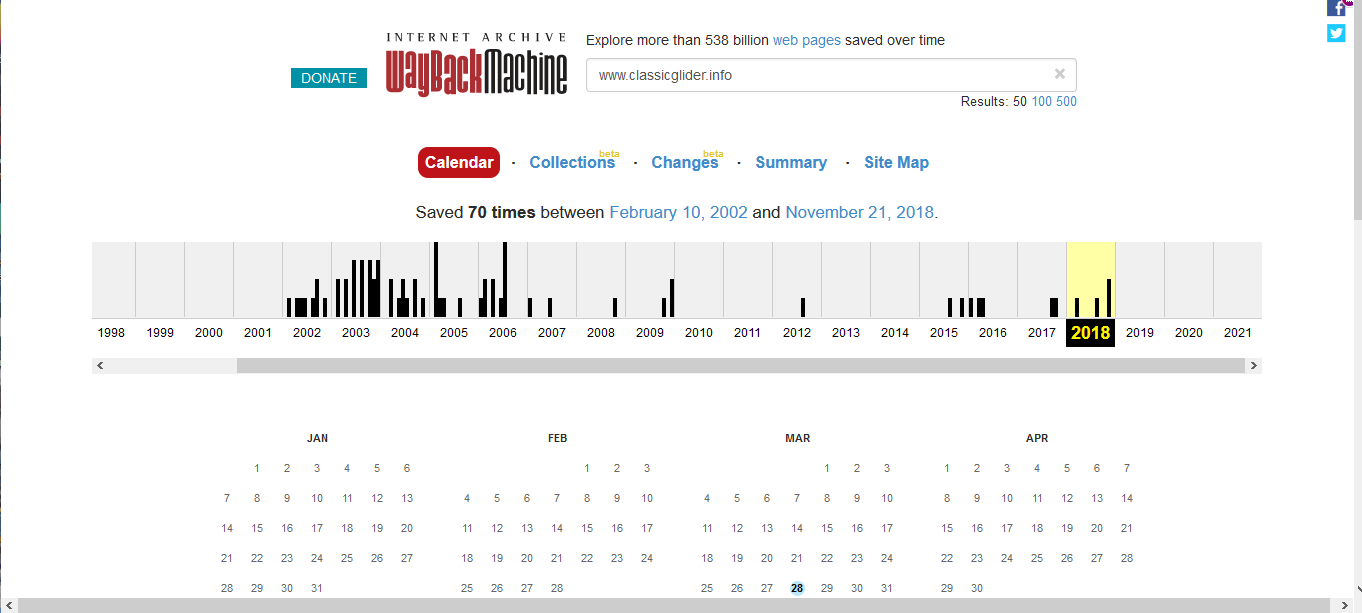Click the APR month heading

coord(1037,439)
